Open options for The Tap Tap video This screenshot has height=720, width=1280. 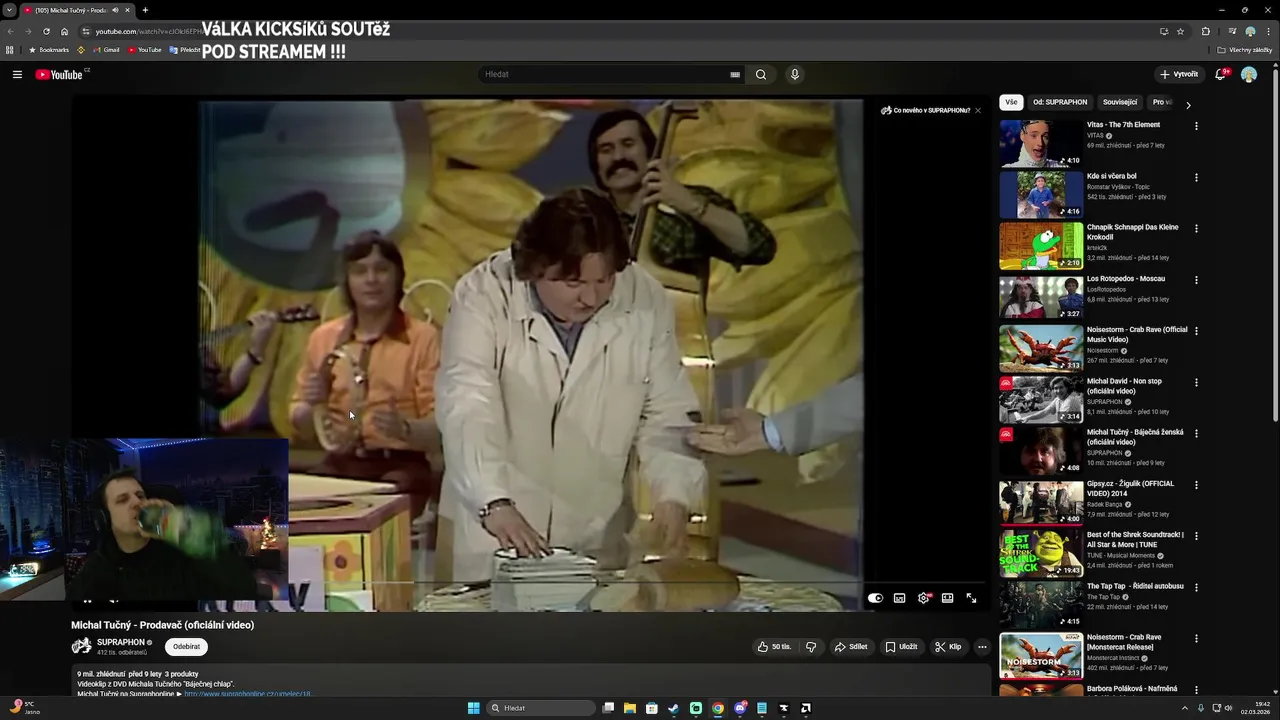pos(1196,587)
